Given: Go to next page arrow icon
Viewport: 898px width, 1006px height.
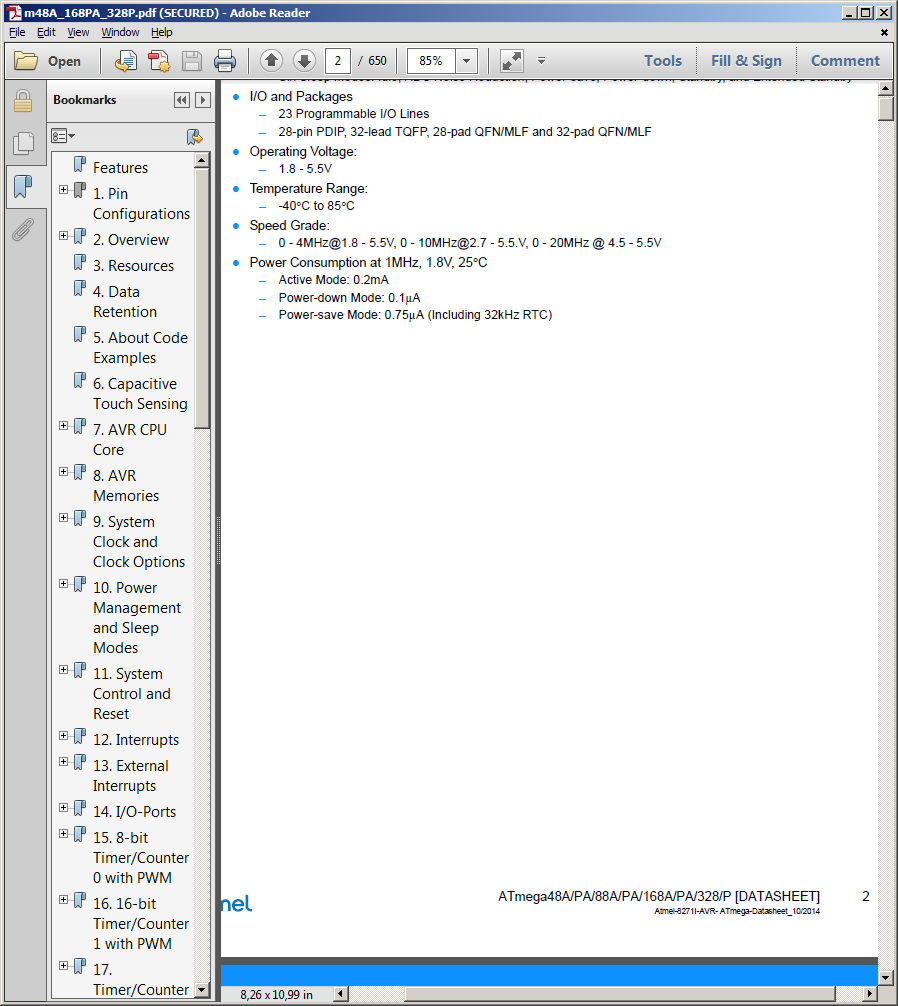Looking at the screenshot, I should point(305,61).
